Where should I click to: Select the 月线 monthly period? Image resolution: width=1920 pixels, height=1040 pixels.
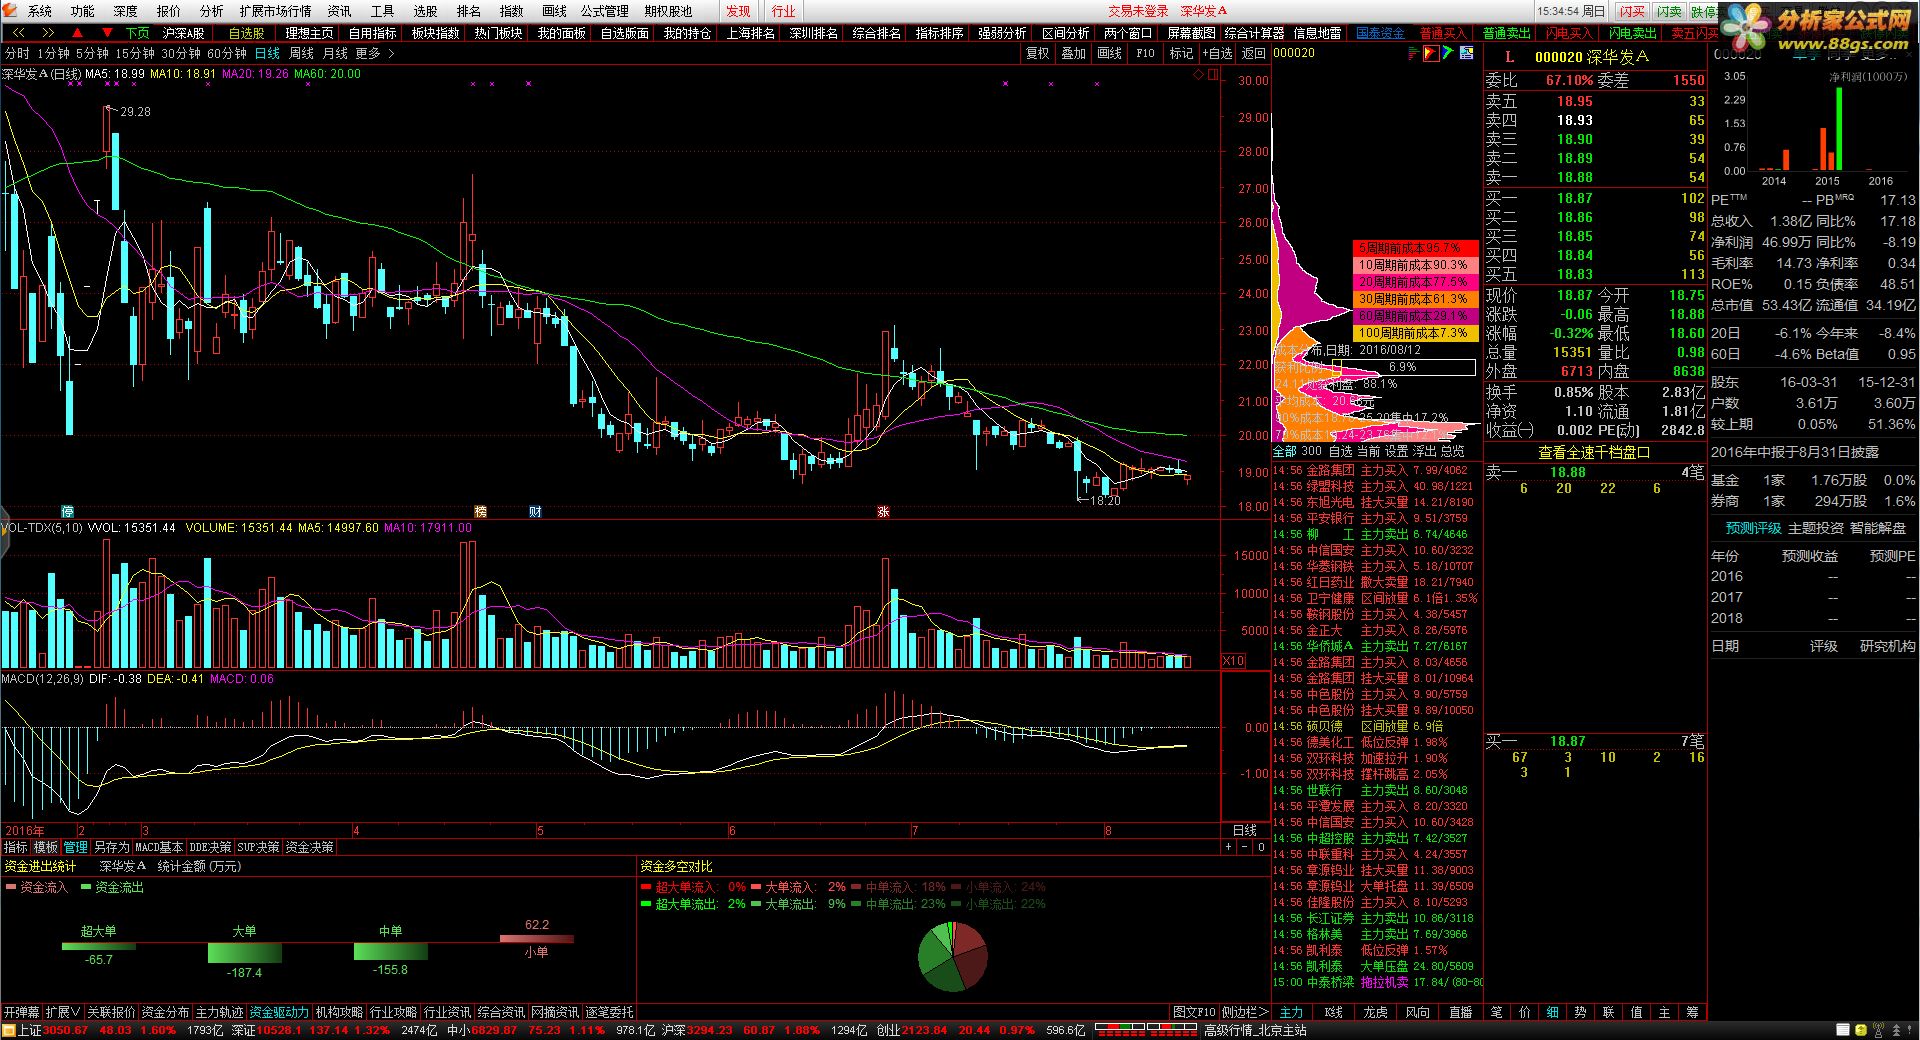point(335,53)
